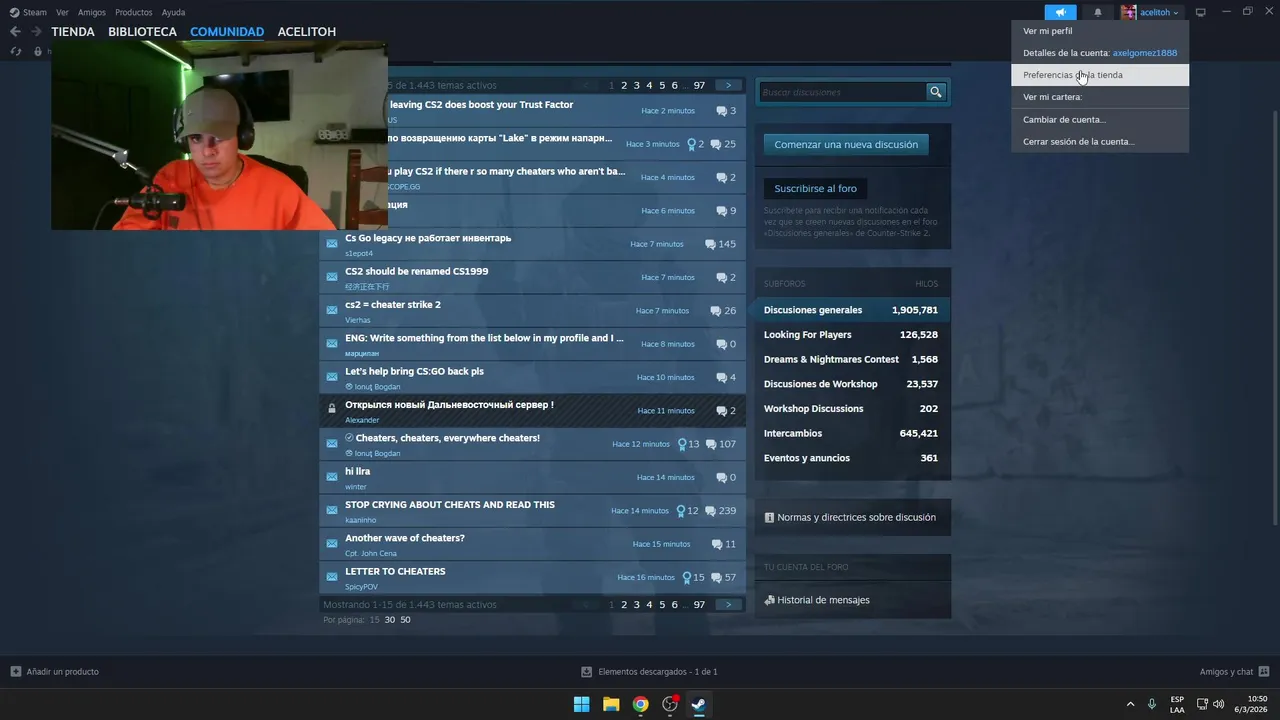Click the Buscar discusiones search field

point(843,92)
